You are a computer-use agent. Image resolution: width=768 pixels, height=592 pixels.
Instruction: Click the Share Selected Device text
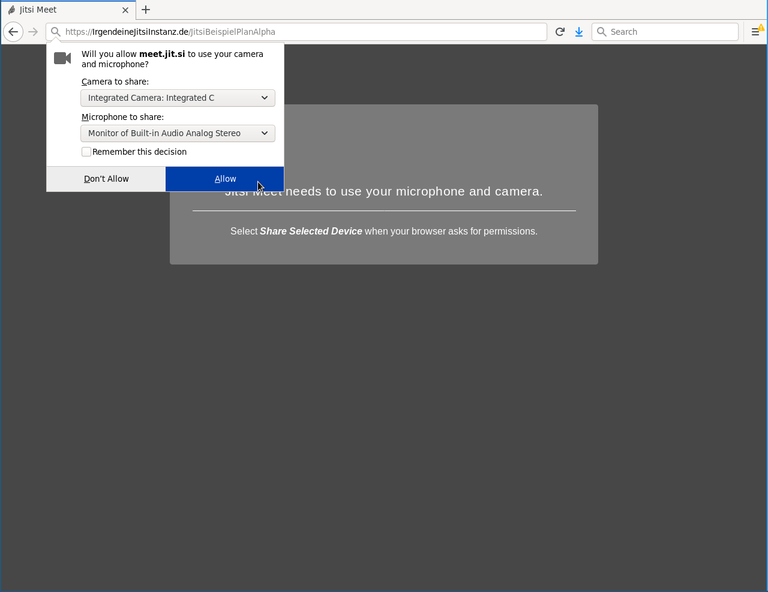311,231
